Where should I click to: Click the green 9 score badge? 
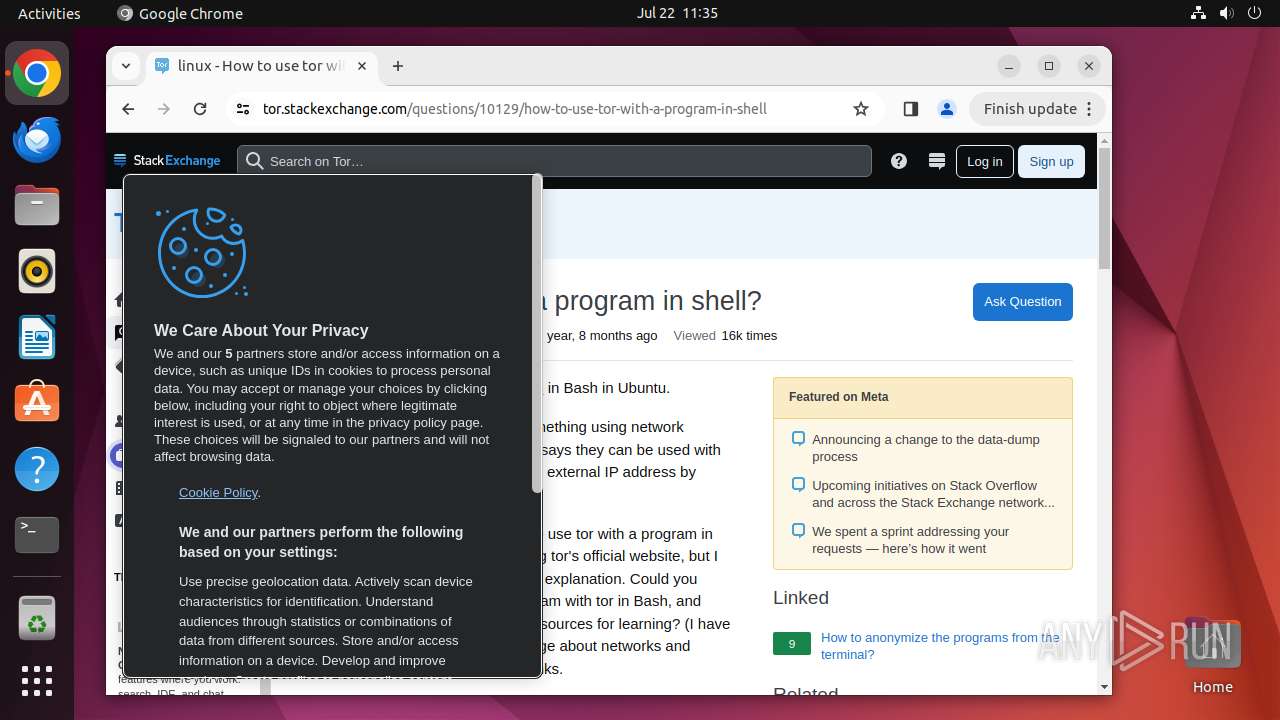[792, 644]
